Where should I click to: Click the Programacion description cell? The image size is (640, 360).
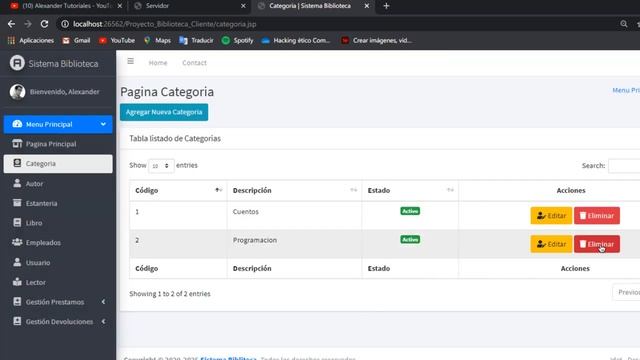(294, 244)
